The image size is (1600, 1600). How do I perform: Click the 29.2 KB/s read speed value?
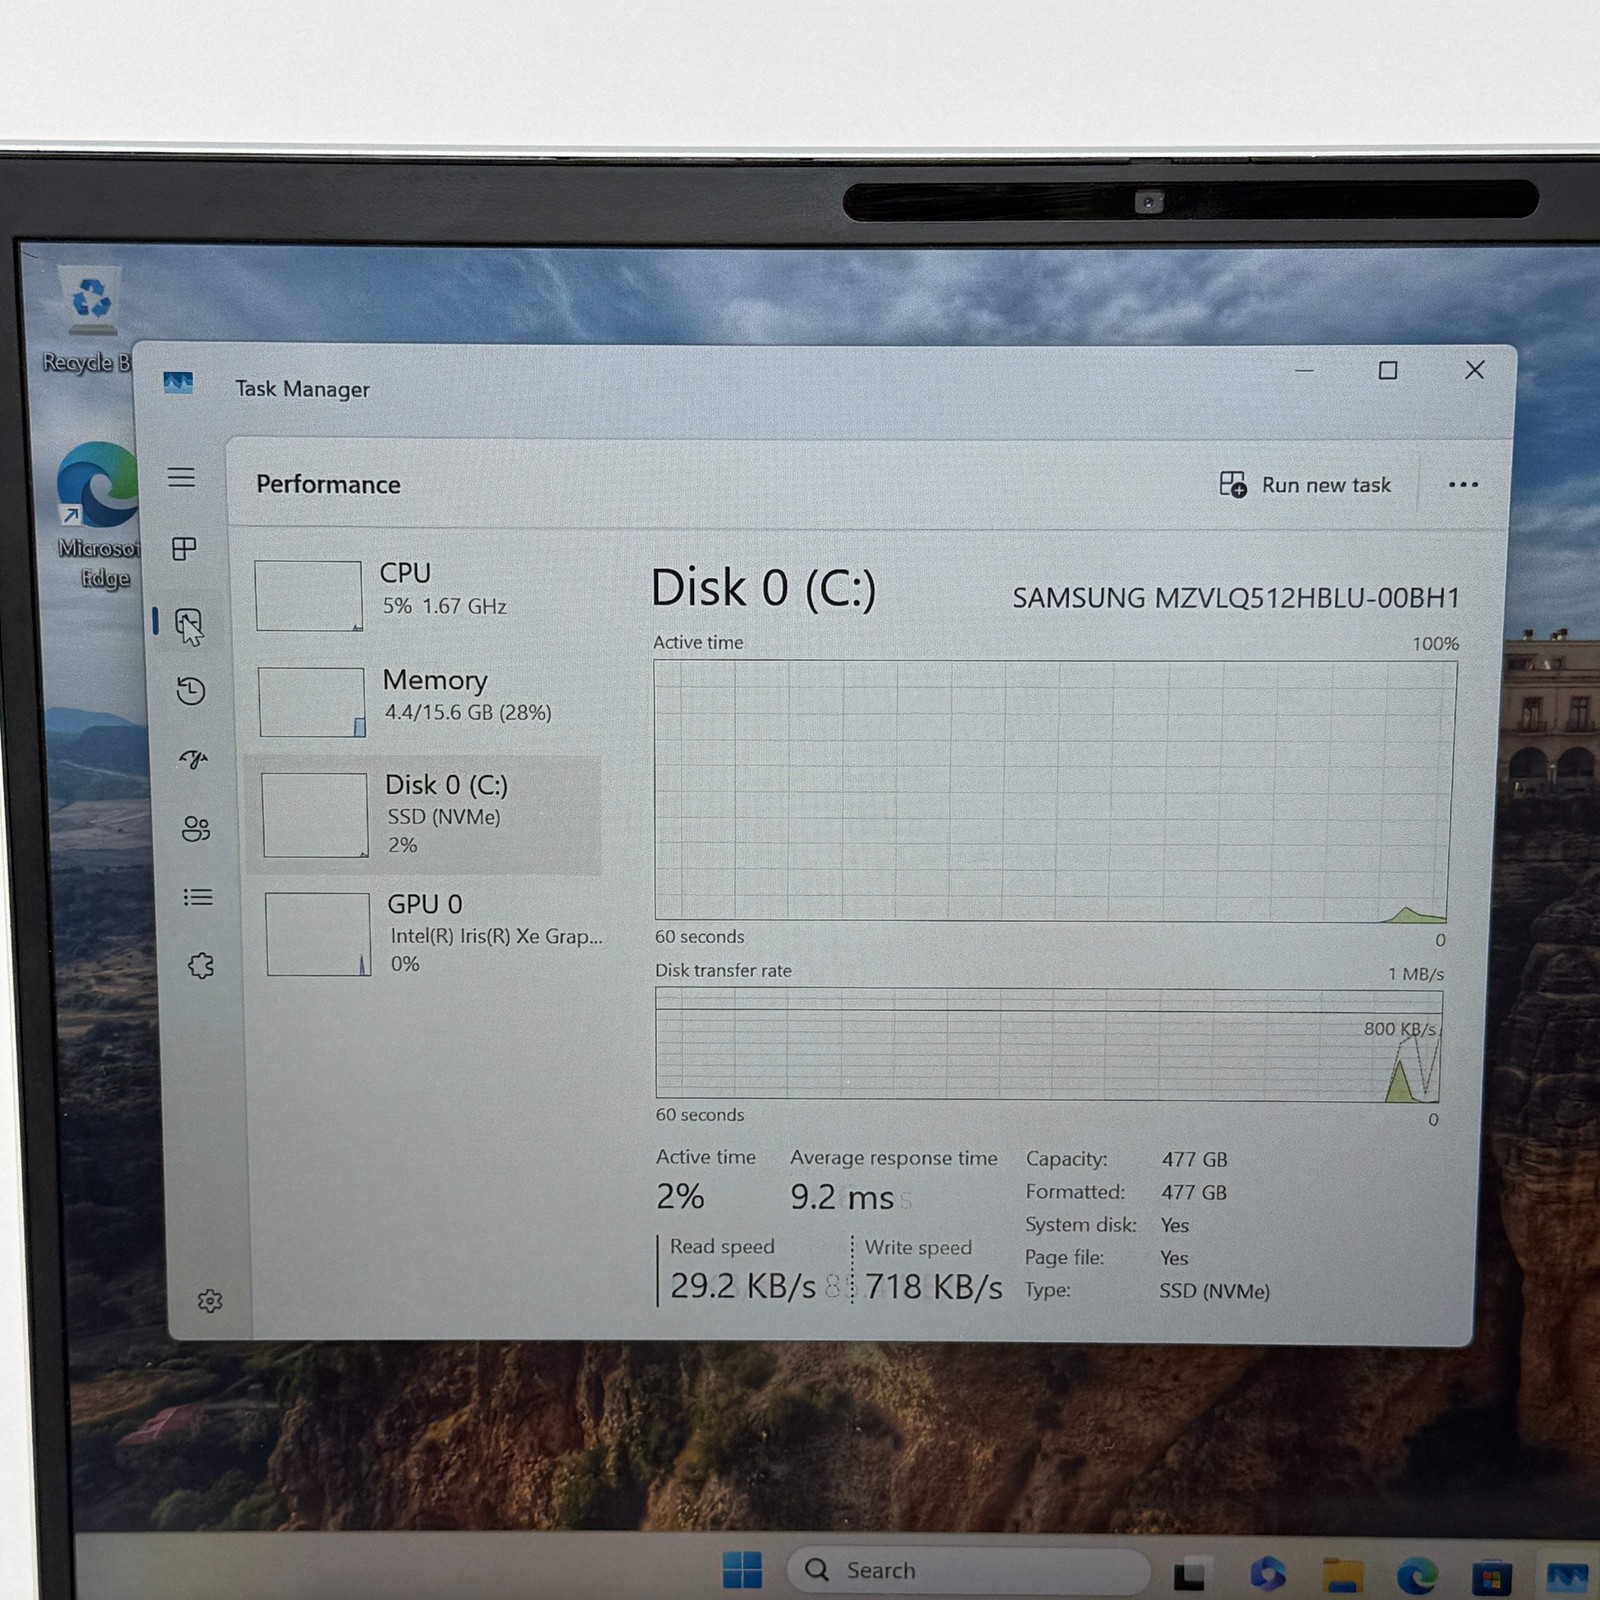[x=743, y=1286]
